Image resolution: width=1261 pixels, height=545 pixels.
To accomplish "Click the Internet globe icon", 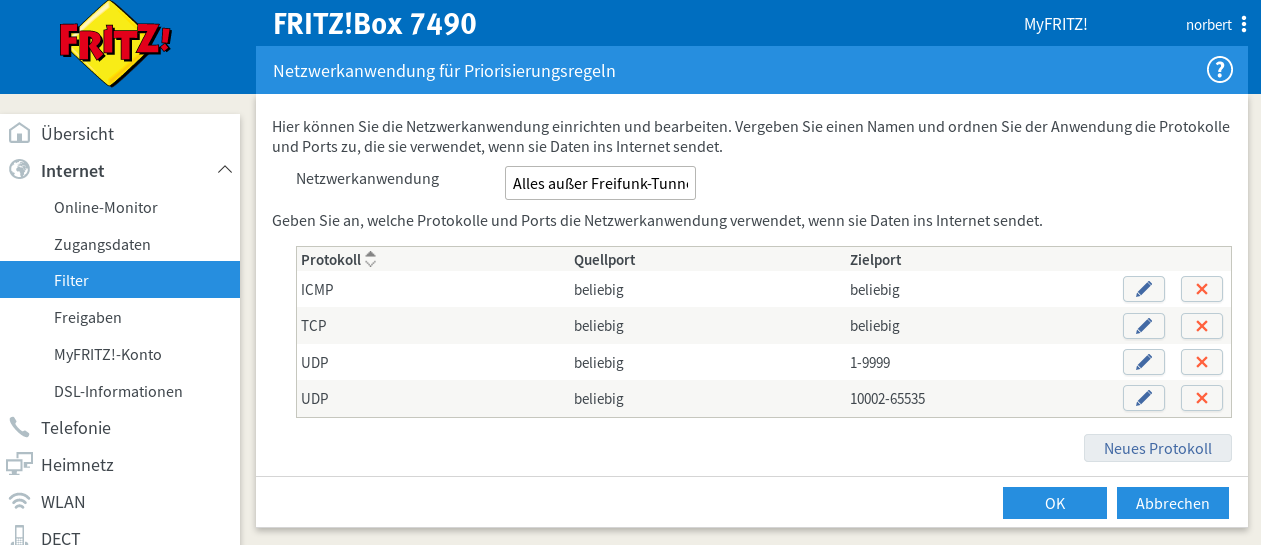I will pyautogui.click(x=19, y=170).
